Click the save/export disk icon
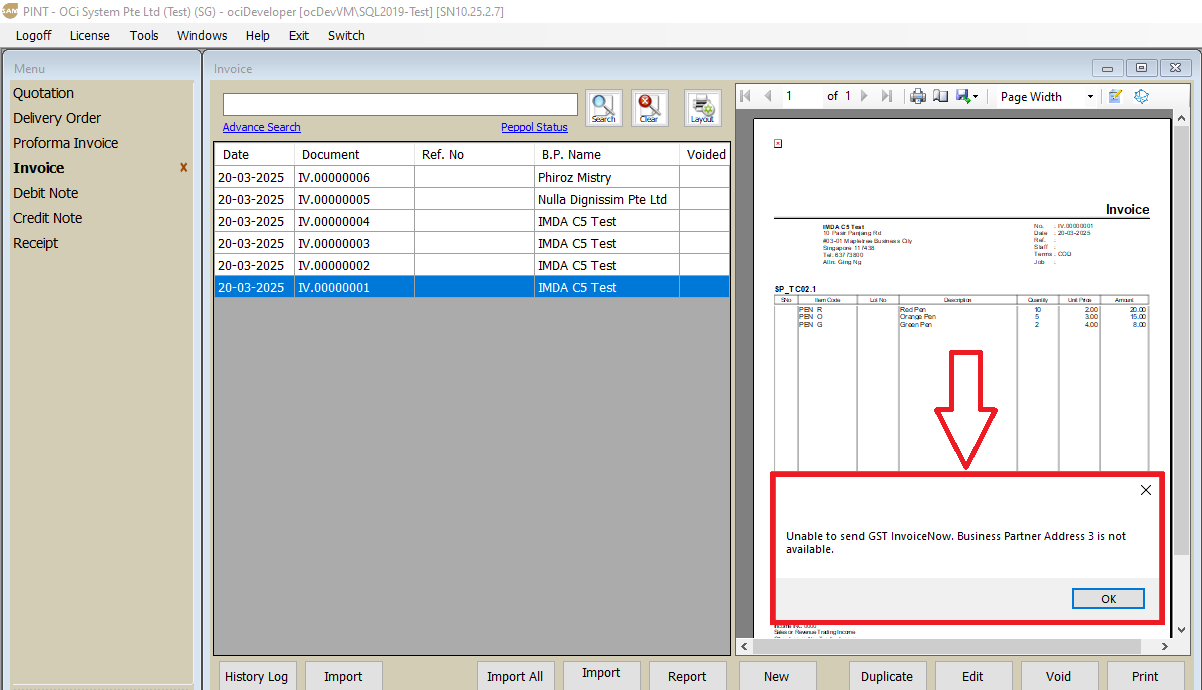Viewport: 1202px width, 690px height. (x=962, y=96)
